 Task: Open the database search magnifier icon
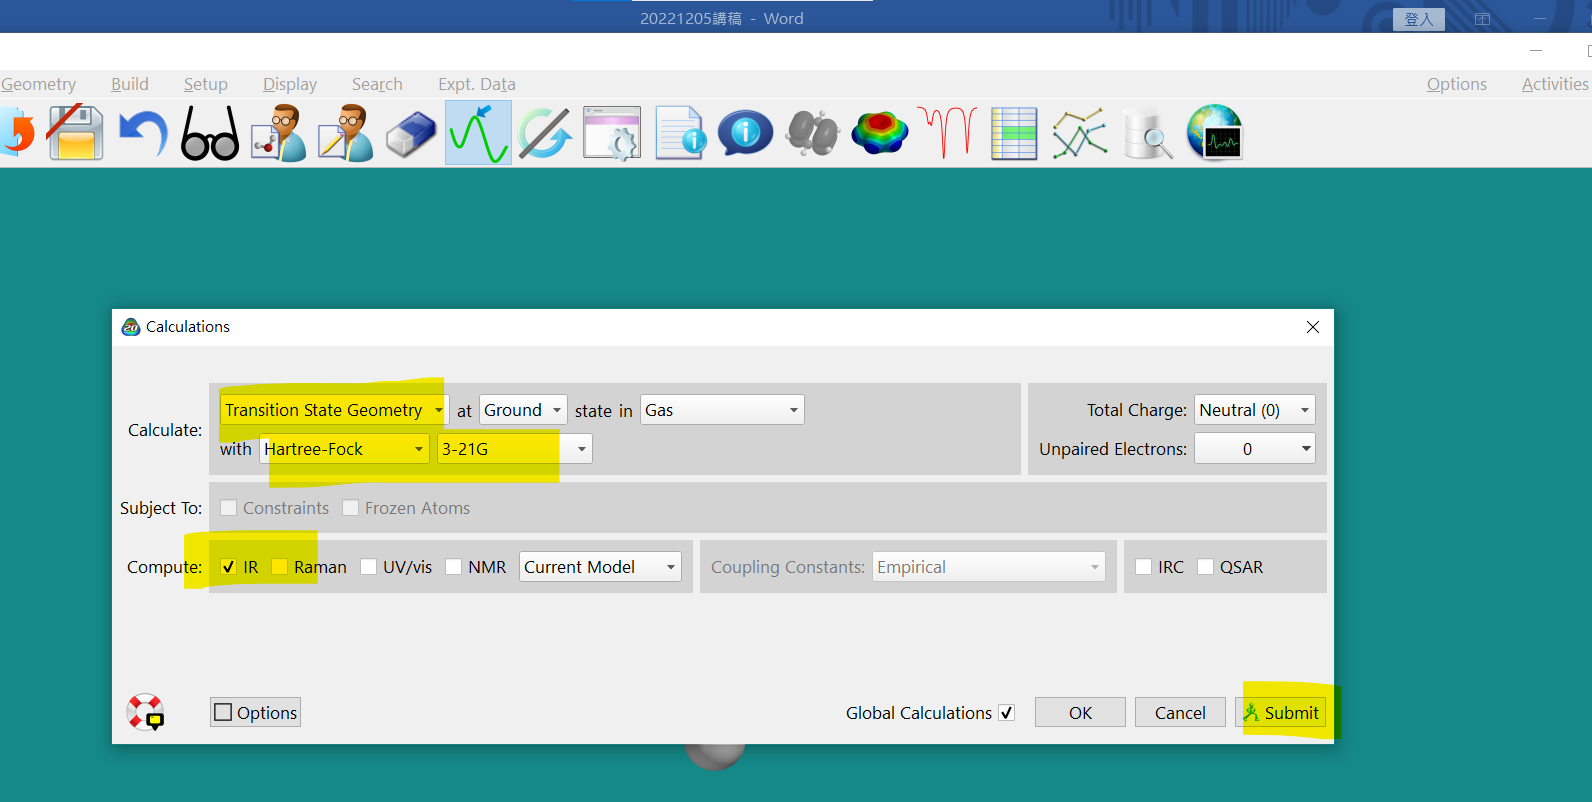click(x=1147, y=134)
